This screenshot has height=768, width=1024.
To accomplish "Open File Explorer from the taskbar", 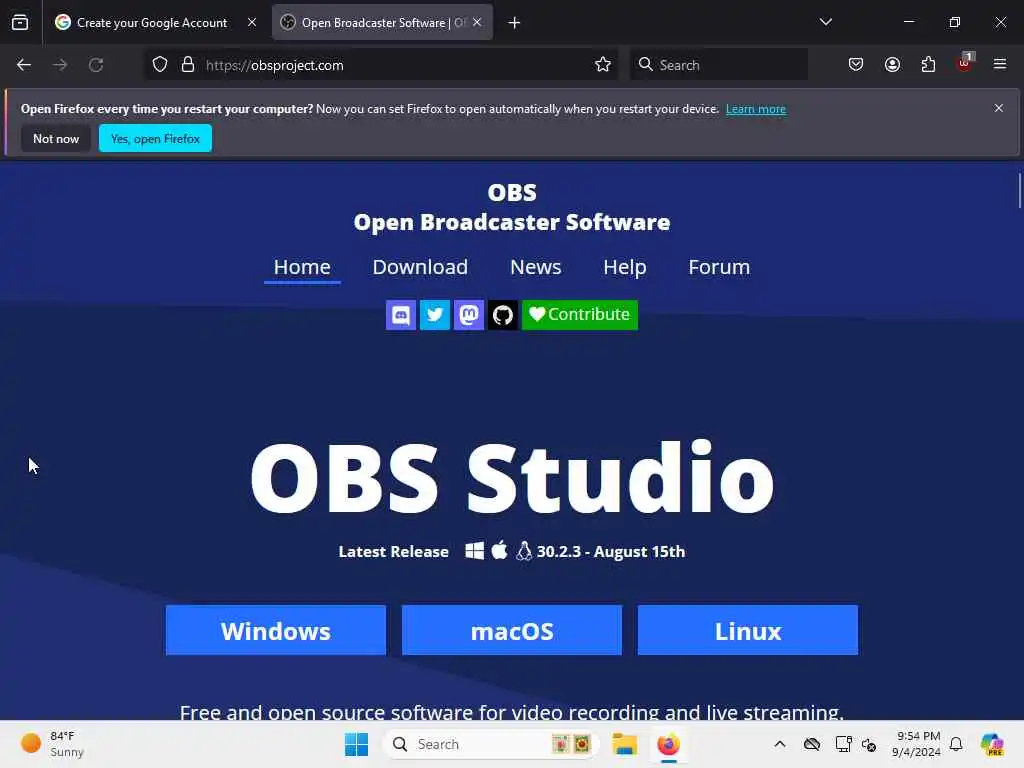I will (624, 744).
